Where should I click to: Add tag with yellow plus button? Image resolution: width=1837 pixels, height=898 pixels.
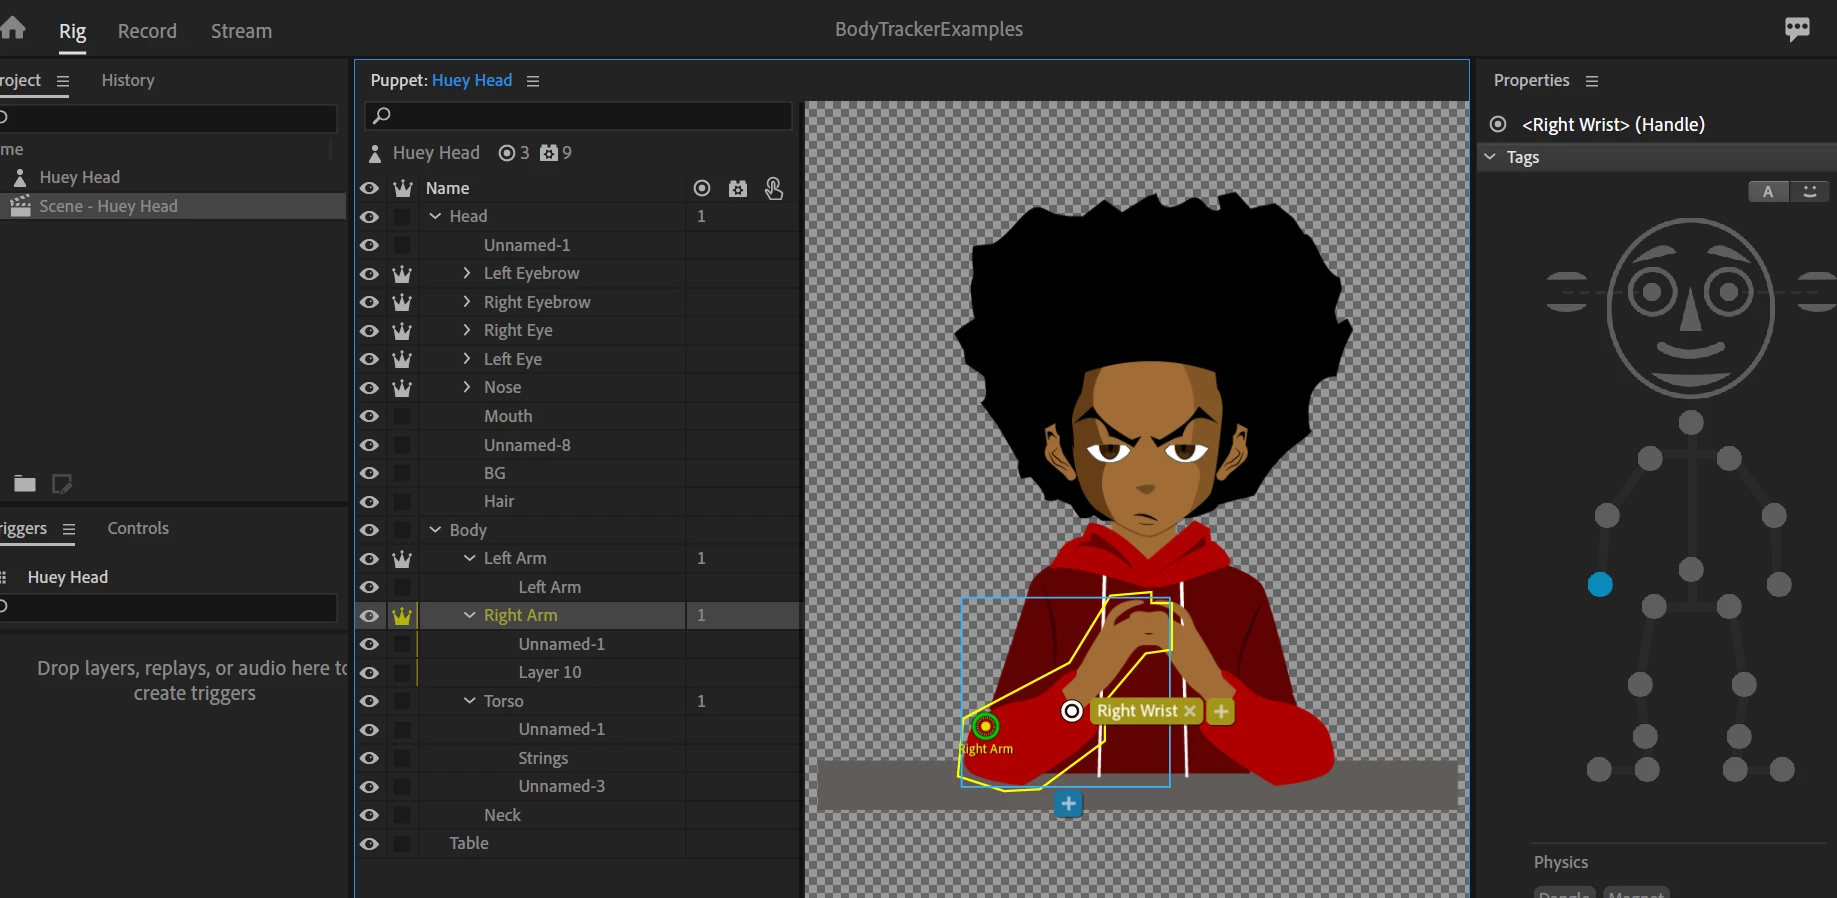pos(1221,711)
